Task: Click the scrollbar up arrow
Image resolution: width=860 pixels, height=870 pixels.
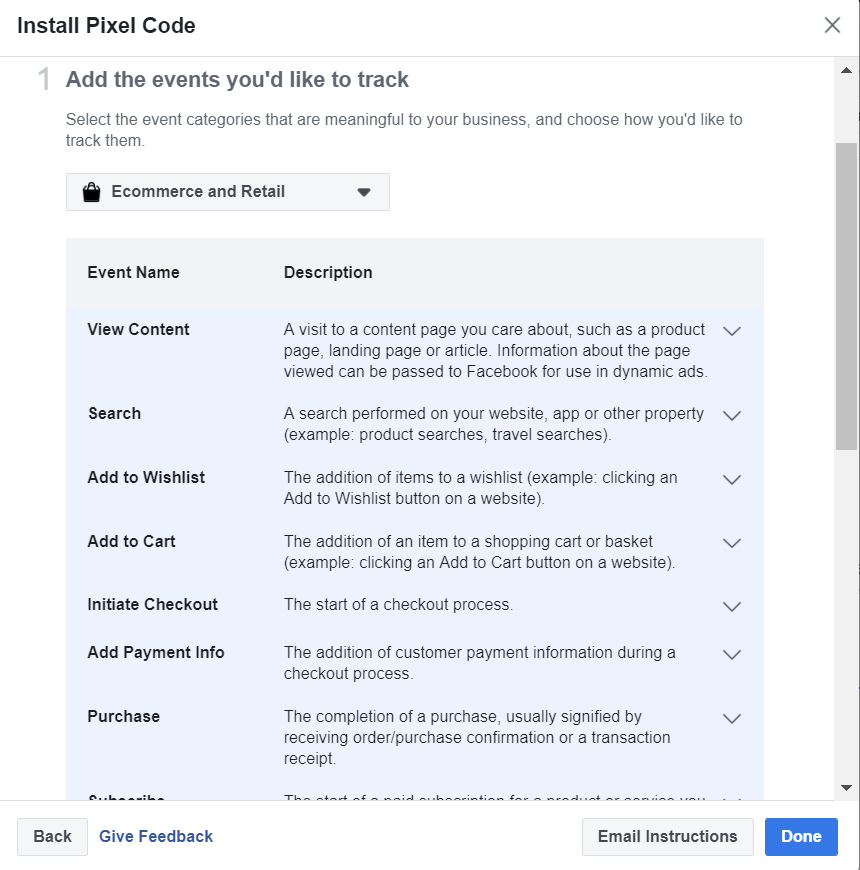Action: [x=846, y=70]
